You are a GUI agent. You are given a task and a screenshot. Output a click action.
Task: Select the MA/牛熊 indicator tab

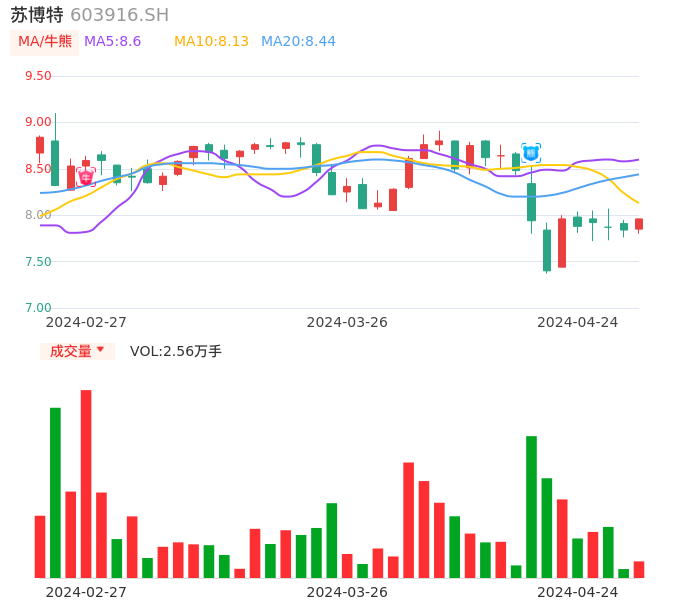tap(45, 42)
